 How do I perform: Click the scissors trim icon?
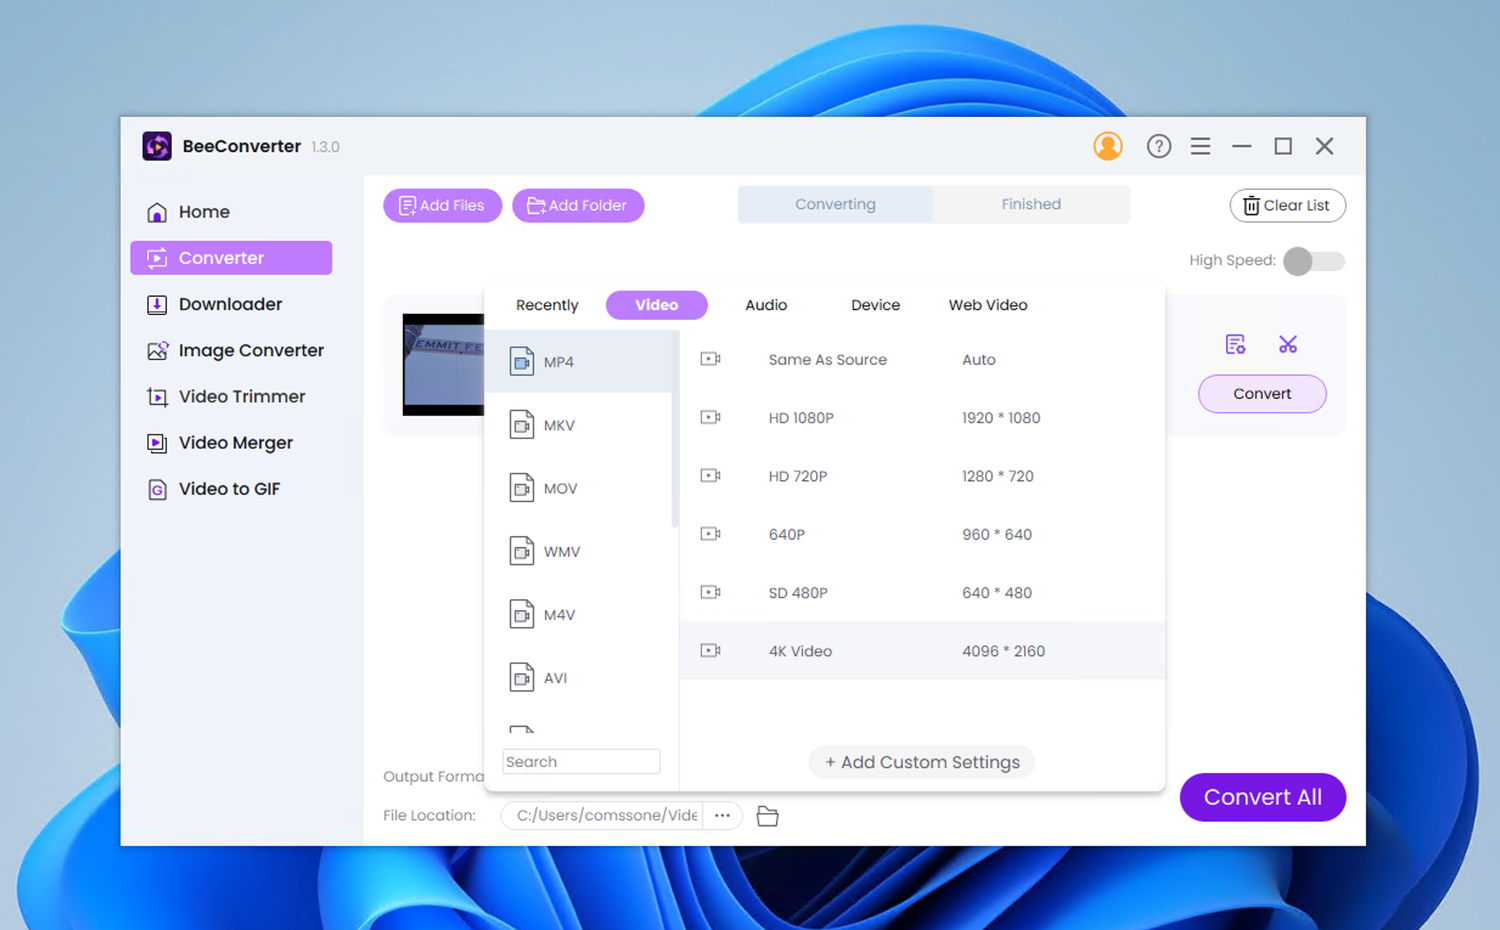pyautogui.click(x=1288, y=344)
